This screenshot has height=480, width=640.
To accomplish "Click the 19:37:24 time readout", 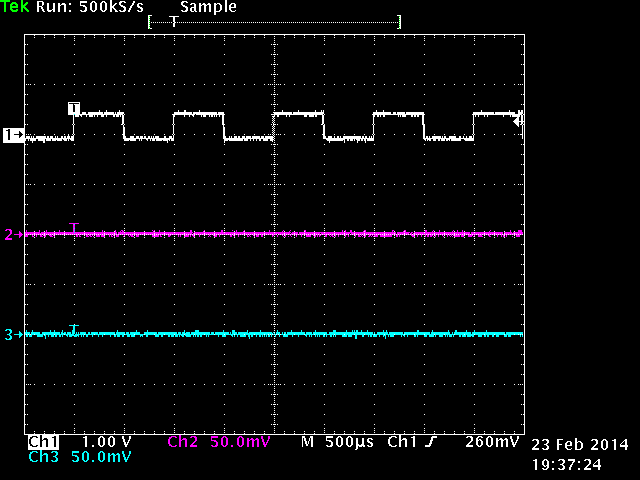I will point(567,464).
